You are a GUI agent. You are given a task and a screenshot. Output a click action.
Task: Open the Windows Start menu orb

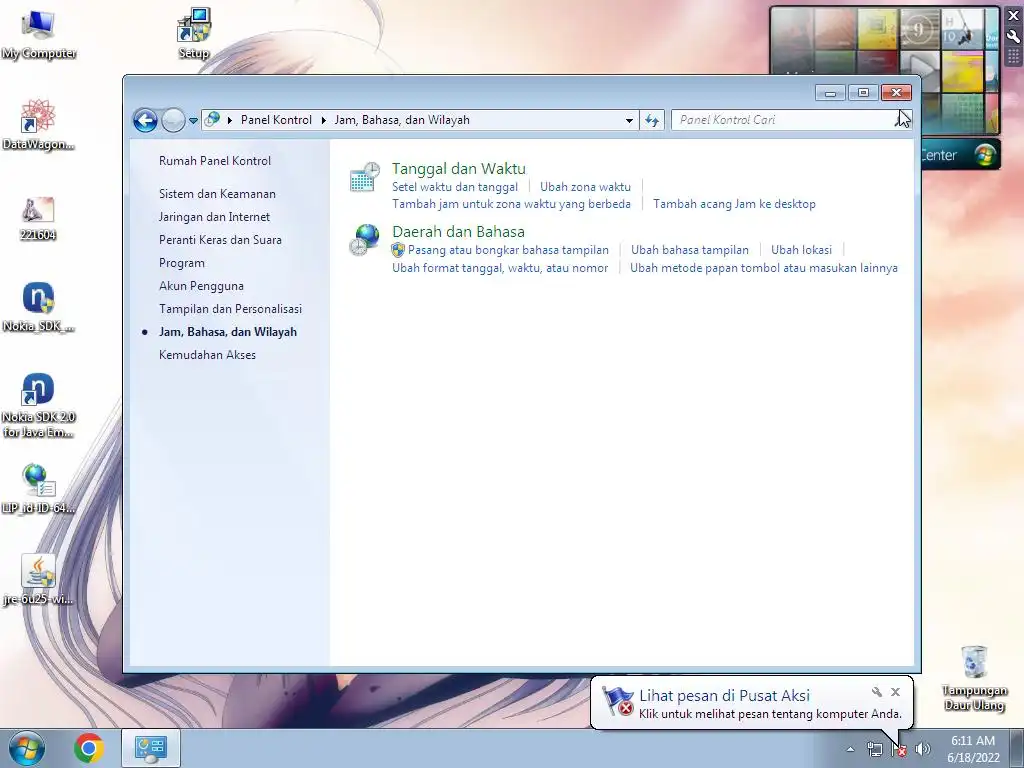[27, 748]
